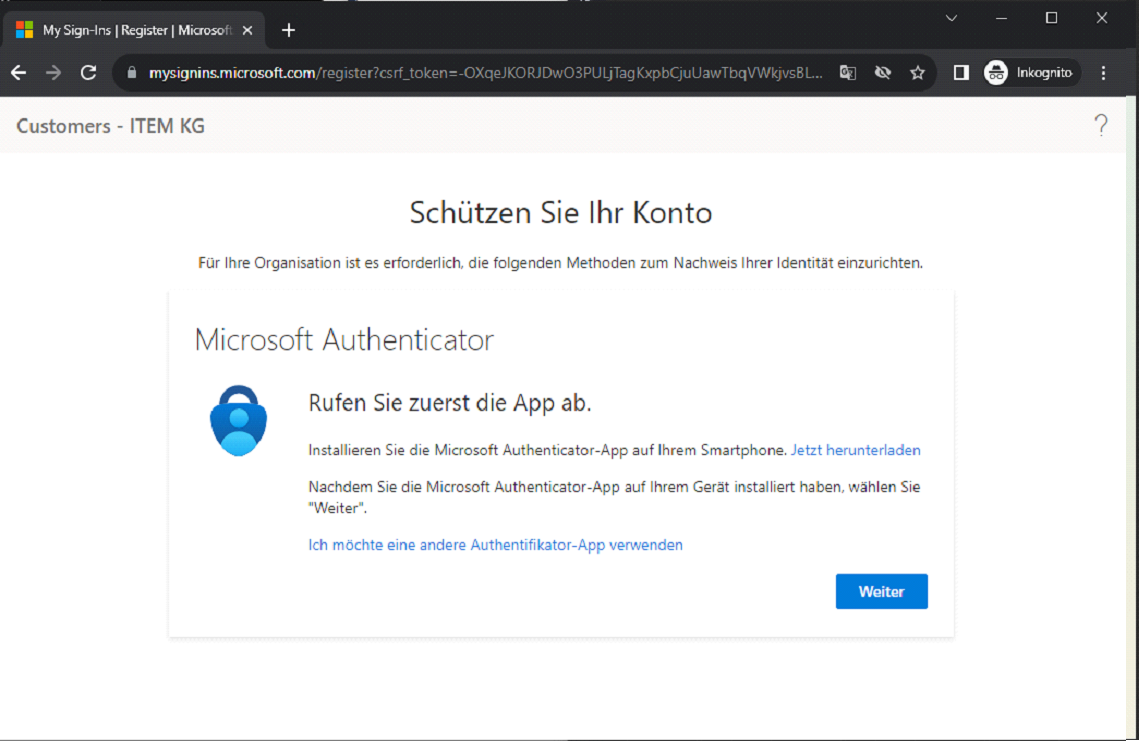Maximize the browser window

click(x=1051, y=18)
